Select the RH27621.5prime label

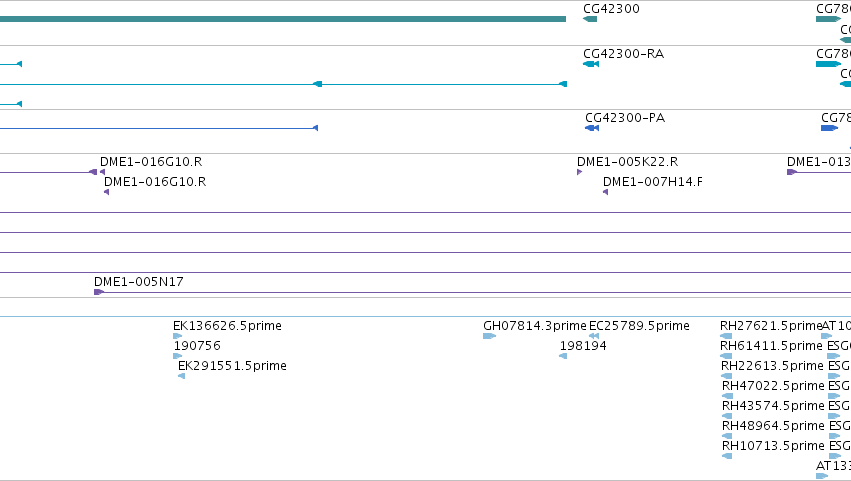[771, 326]
